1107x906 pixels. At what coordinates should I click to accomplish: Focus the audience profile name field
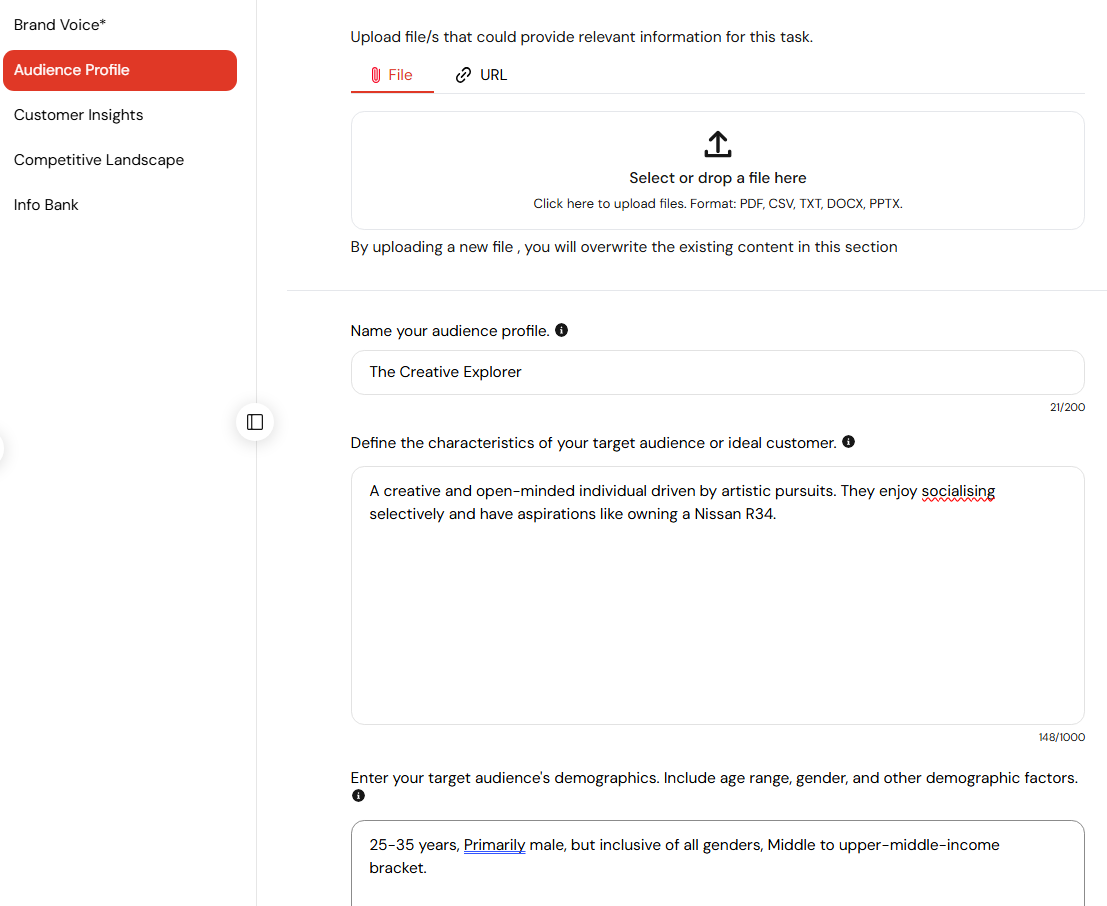[x=717, y=372]
